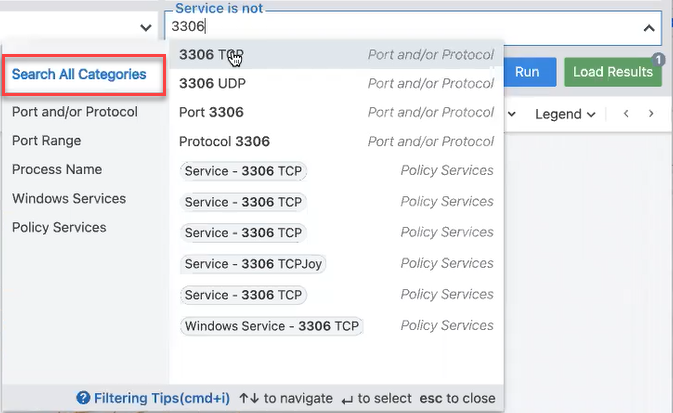Viewport: 673px width, 413px height.
Task: Expand the dropdown left of Service field
Action: tap(146, 29)
